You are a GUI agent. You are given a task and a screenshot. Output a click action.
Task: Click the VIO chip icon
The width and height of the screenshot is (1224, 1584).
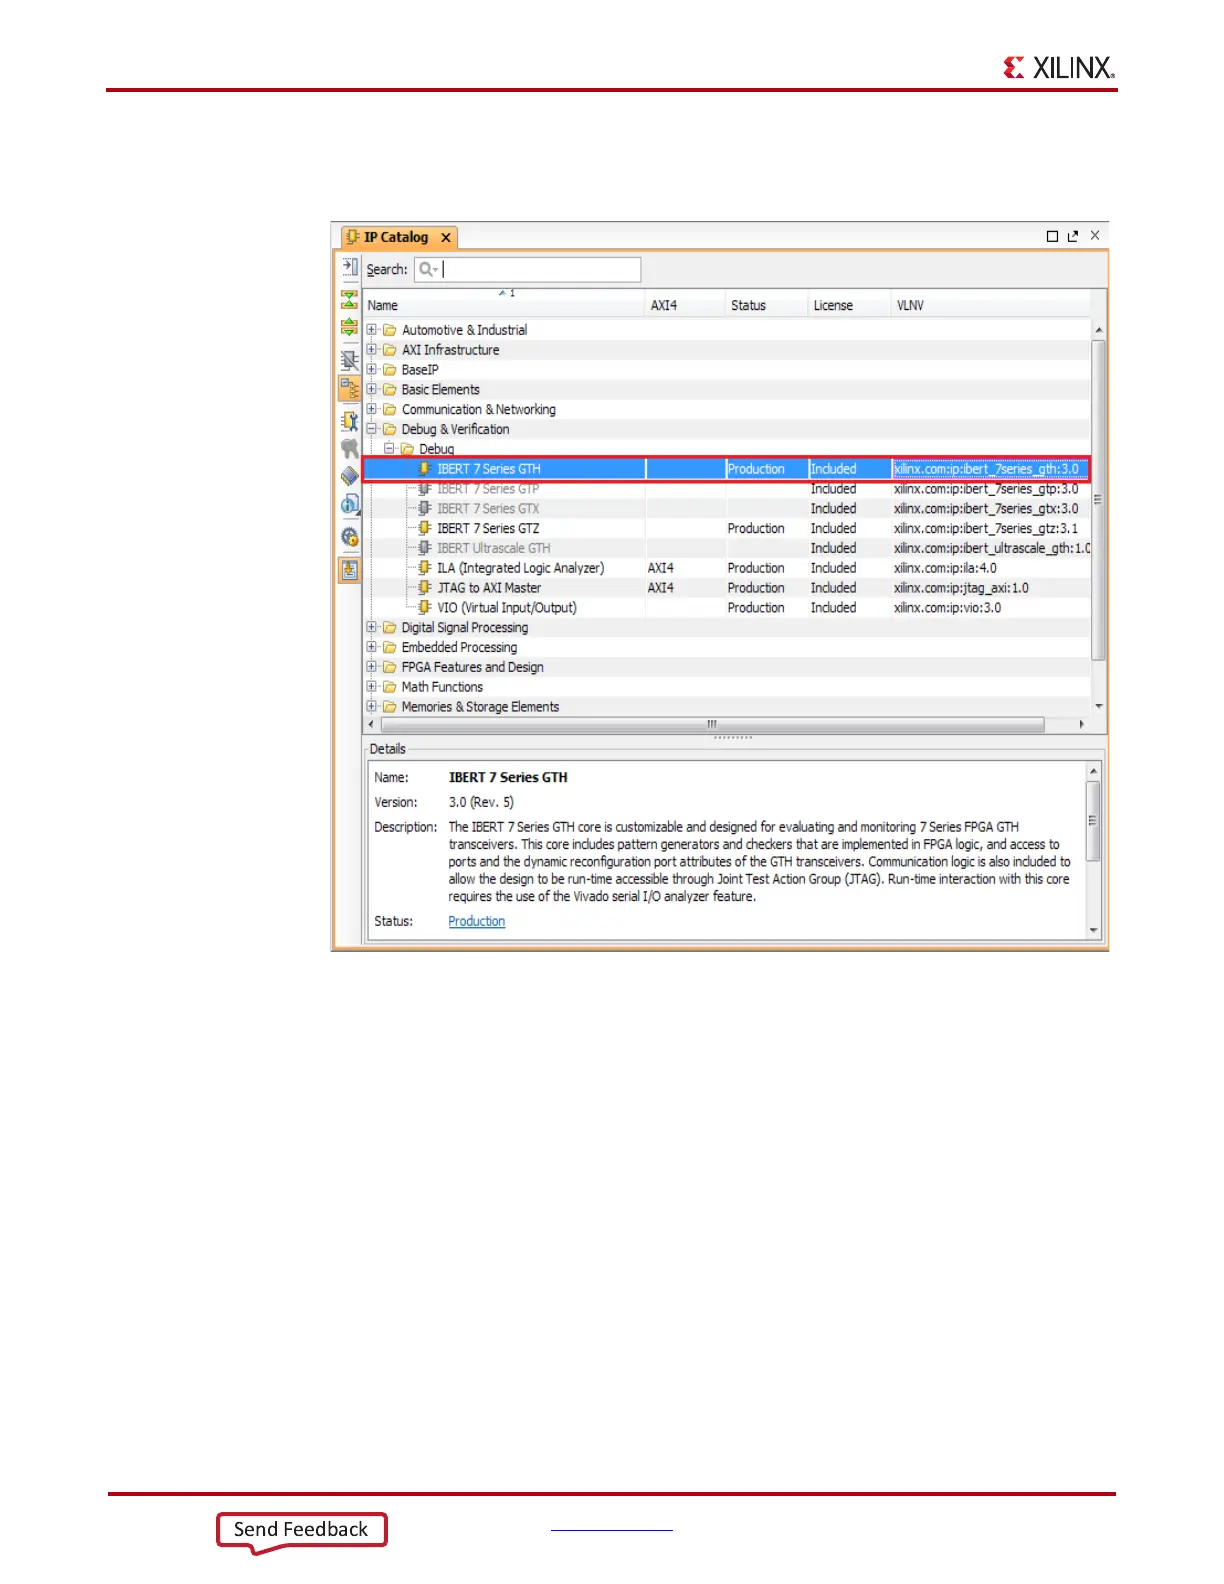[x=425, y=607]
